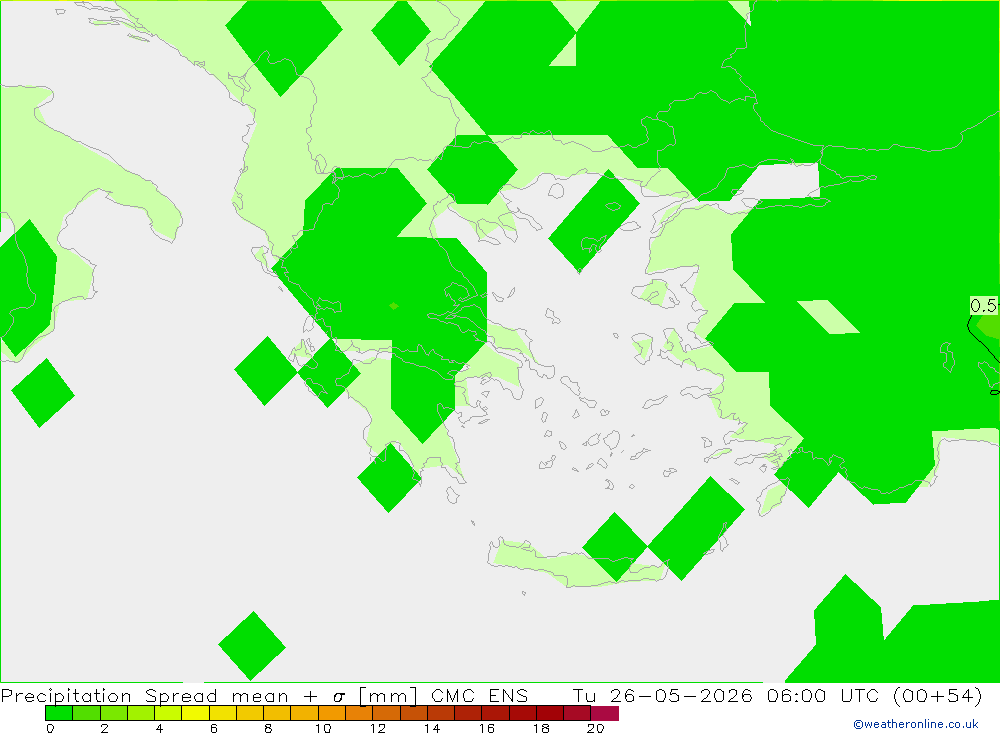Pick the last crimson legend swatch
The height and width of the screenshot is (733, 1000).
click(605, 713)
